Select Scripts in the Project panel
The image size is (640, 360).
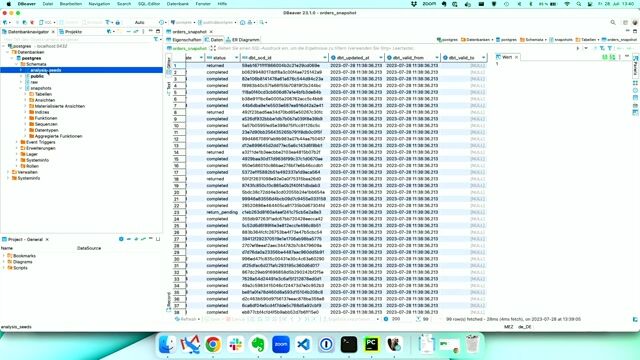(x=20, y=268)
